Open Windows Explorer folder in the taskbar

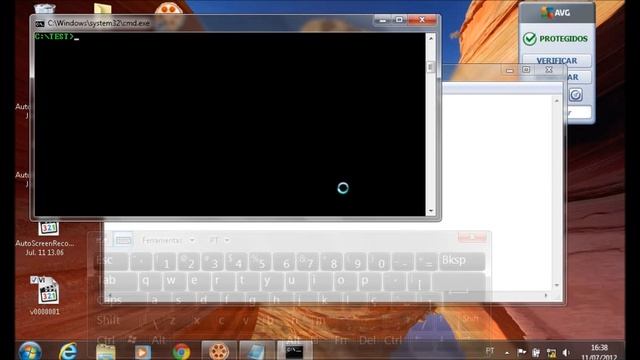coord(105,352)
